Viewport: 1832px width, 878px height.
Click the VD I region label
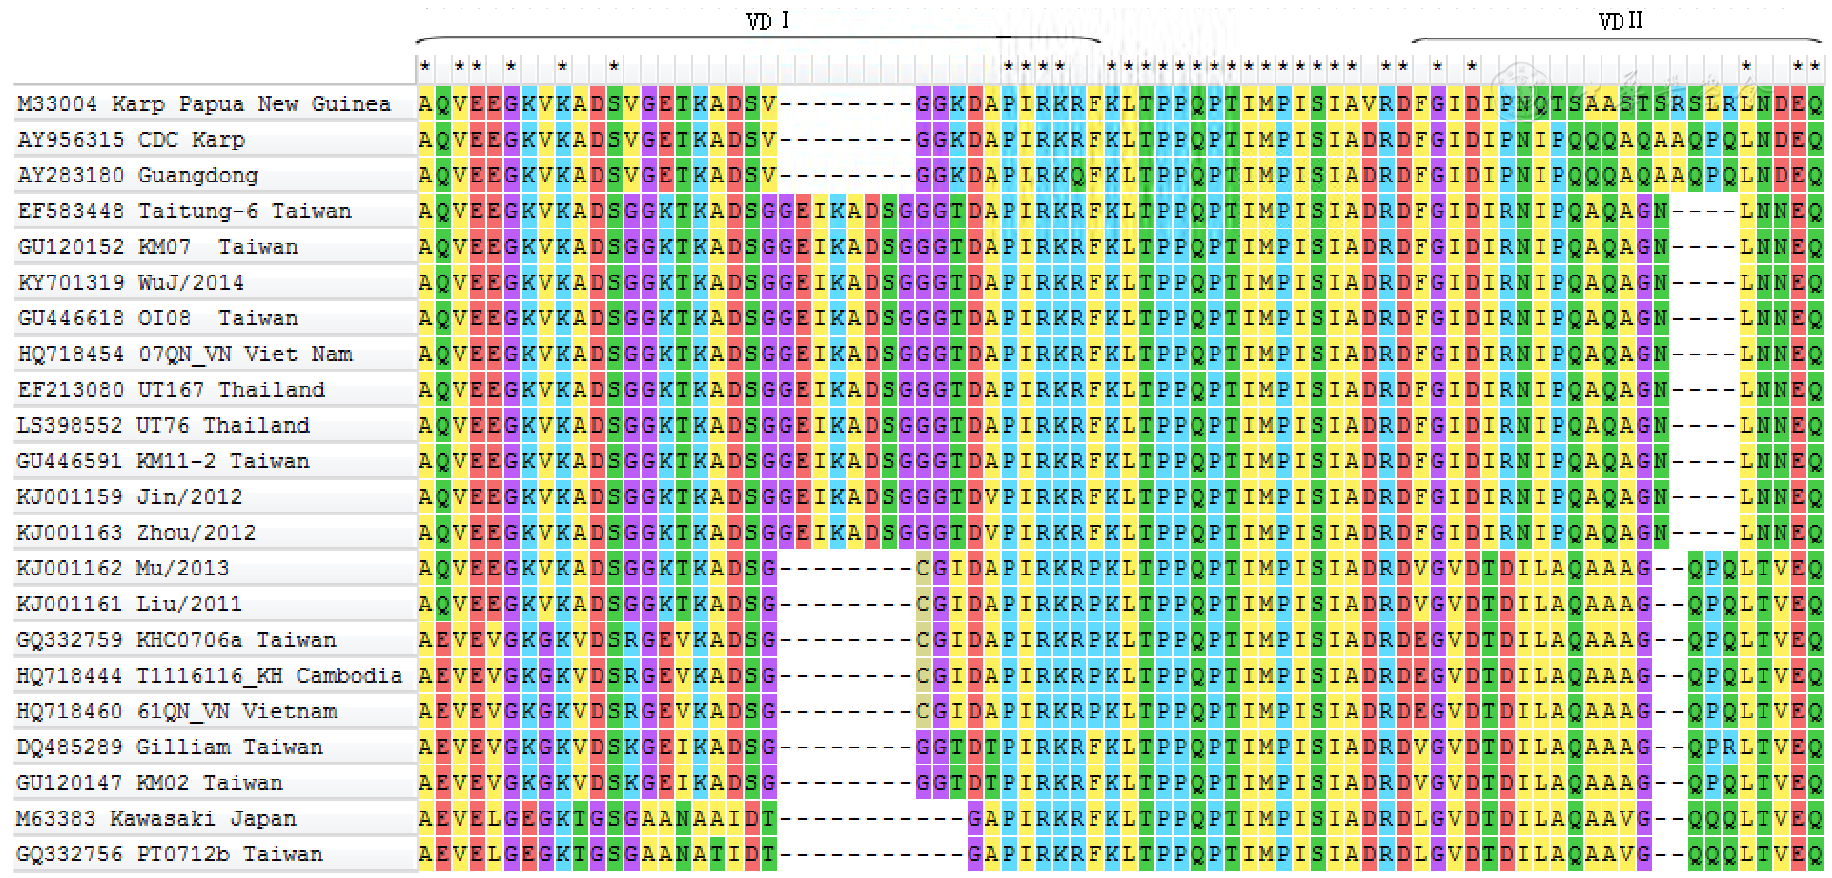point(768,21)
